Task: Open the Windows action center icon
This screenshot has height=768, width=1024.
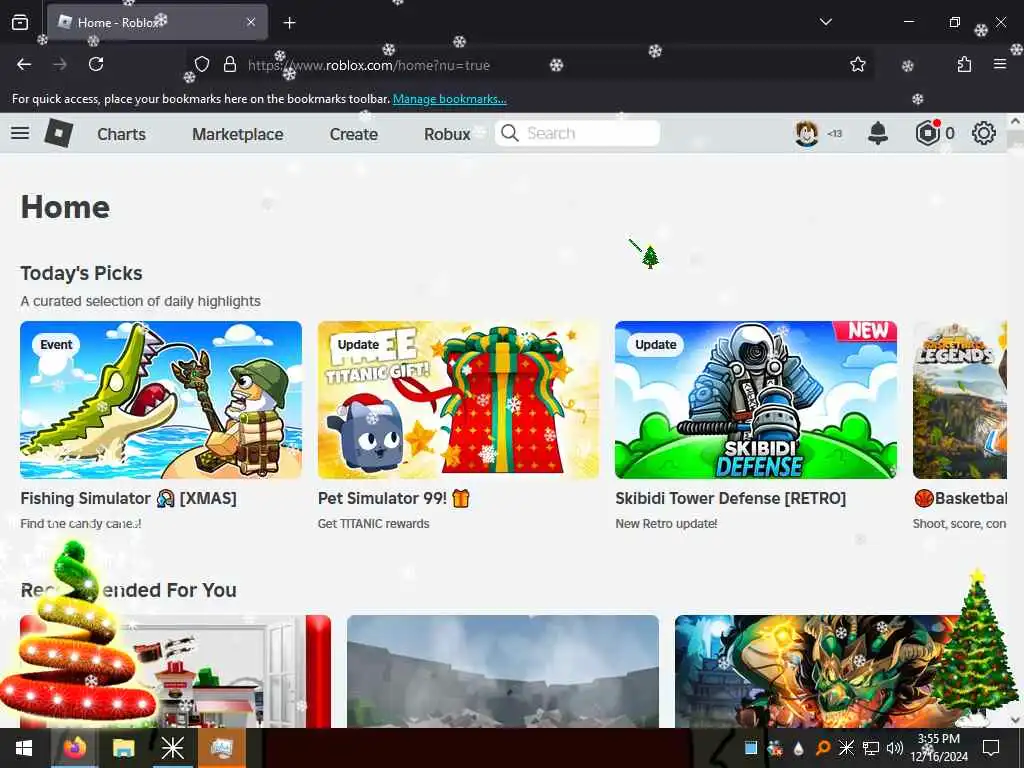Action: tap(991, 748)
